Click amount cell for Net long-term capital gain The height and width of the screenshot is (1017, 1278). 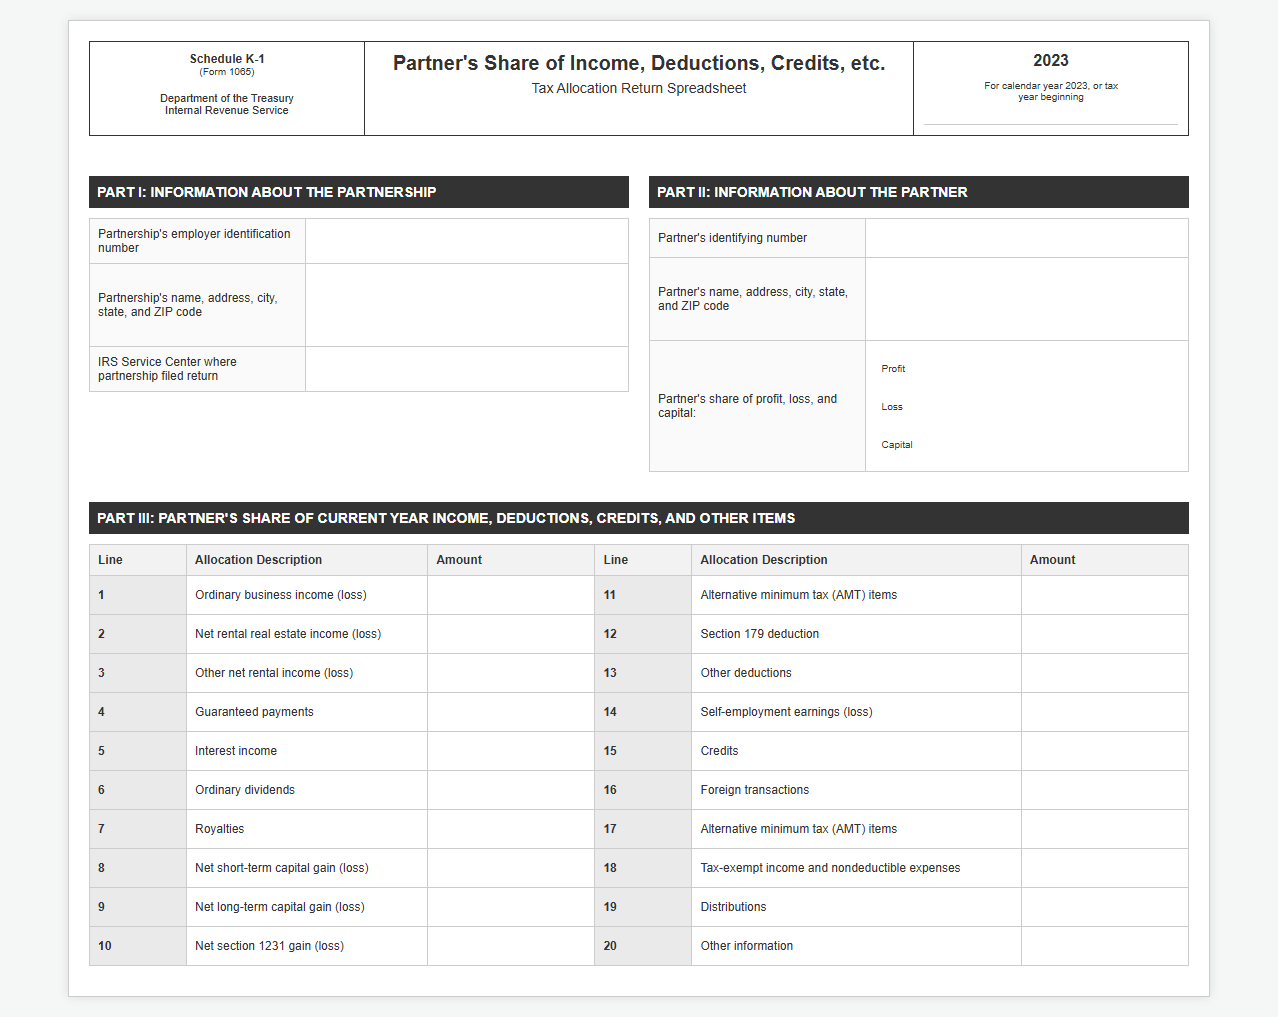pyautogui.click(x=511, y=907)
